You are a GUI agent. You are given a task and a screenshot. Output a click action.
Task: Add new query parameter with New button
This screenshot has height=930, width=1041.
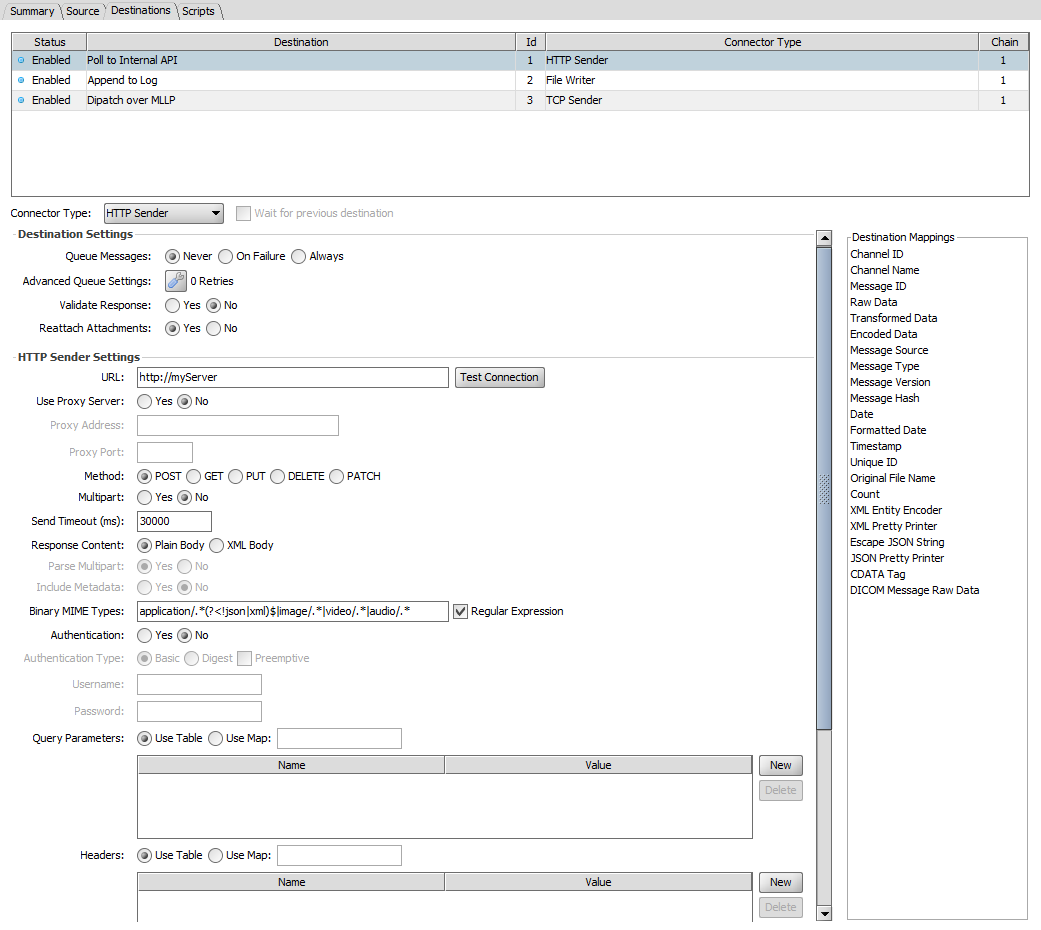tap(780, 765)
